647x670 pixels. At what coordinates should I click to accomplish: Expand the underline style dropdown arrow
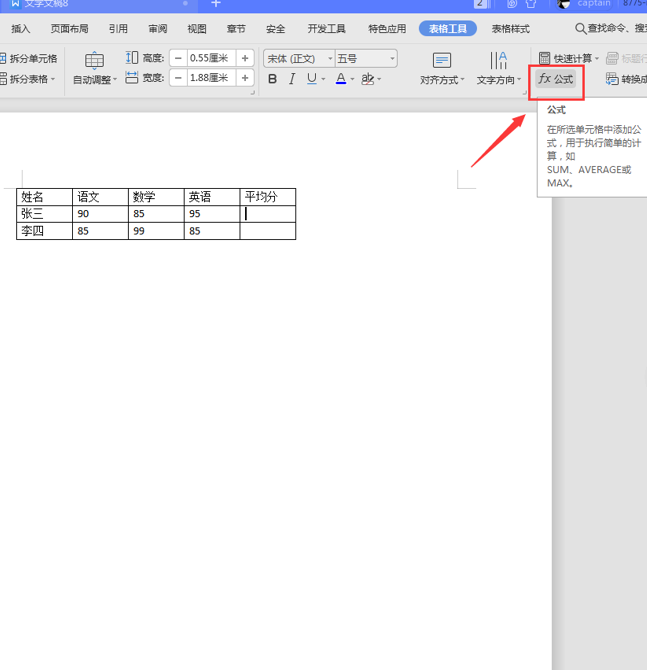pyautogui.click(x=324, y=79)
